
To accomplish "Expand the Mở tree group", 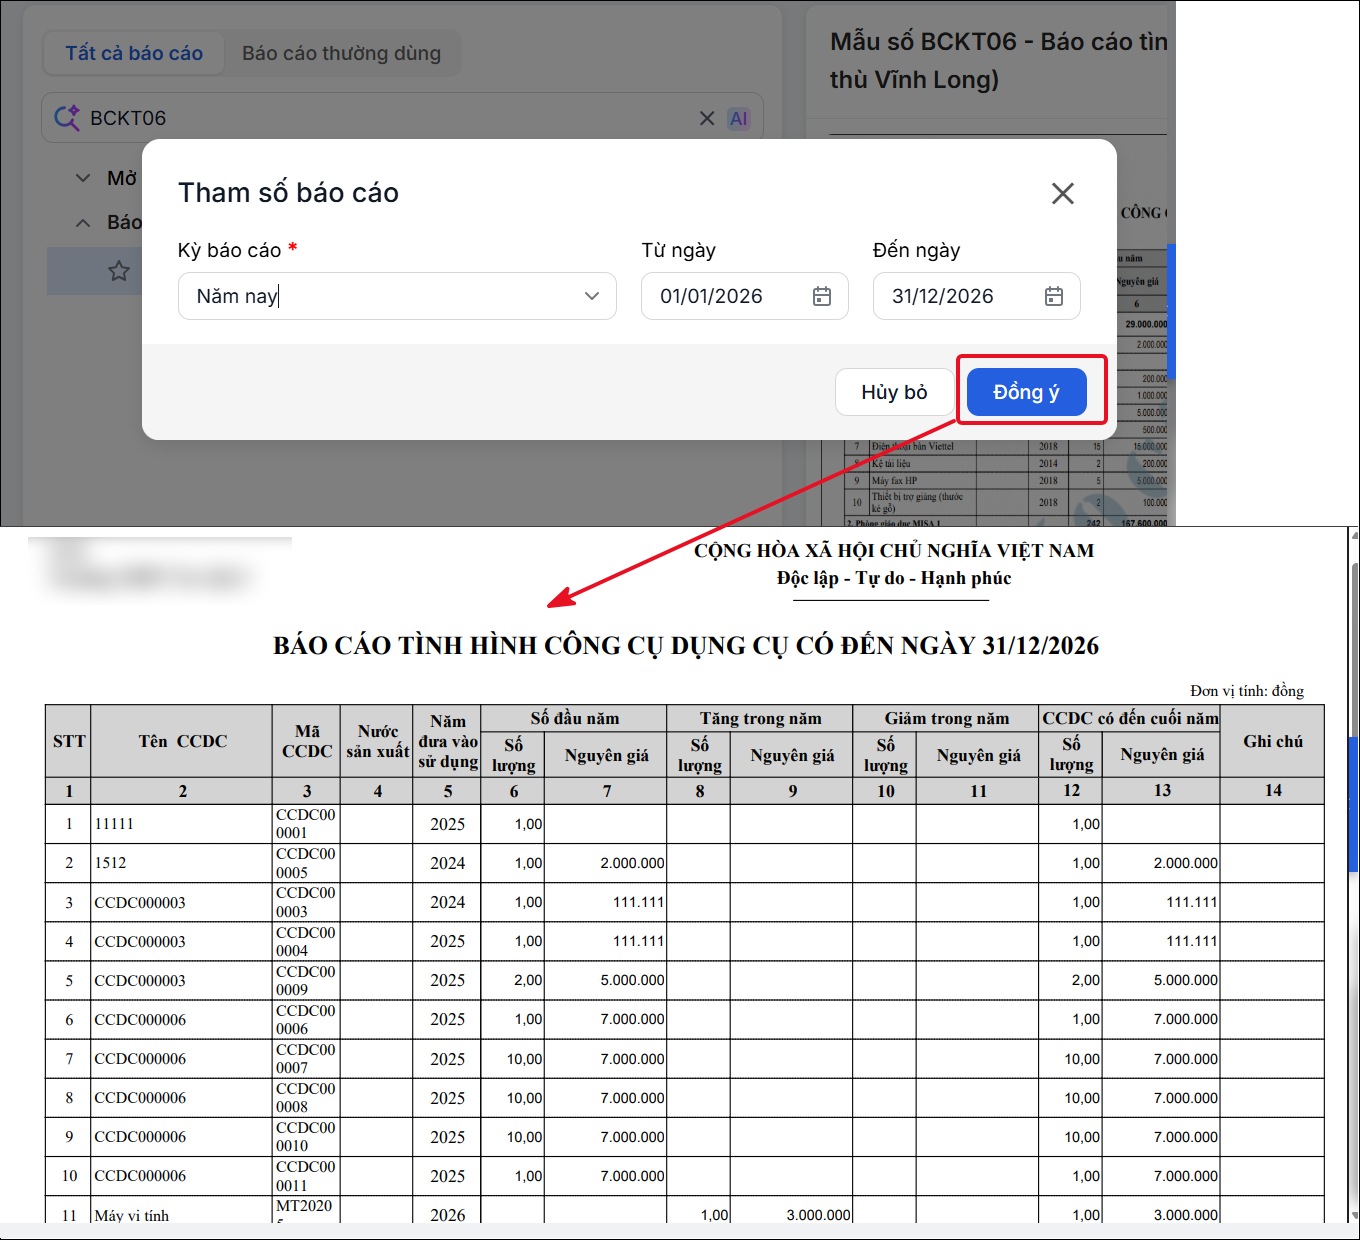I will point(83,178).
